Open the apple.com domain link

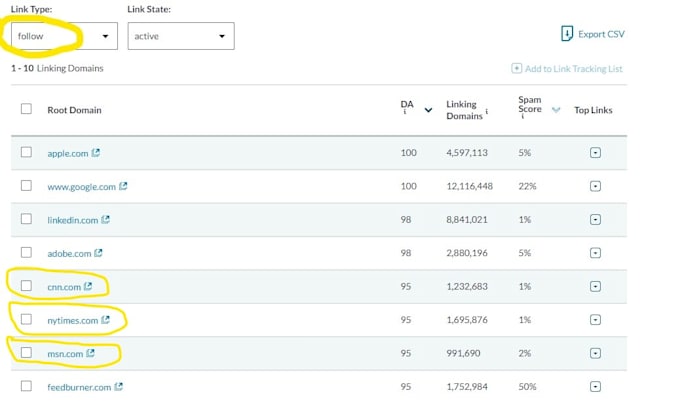click(68, 153)
